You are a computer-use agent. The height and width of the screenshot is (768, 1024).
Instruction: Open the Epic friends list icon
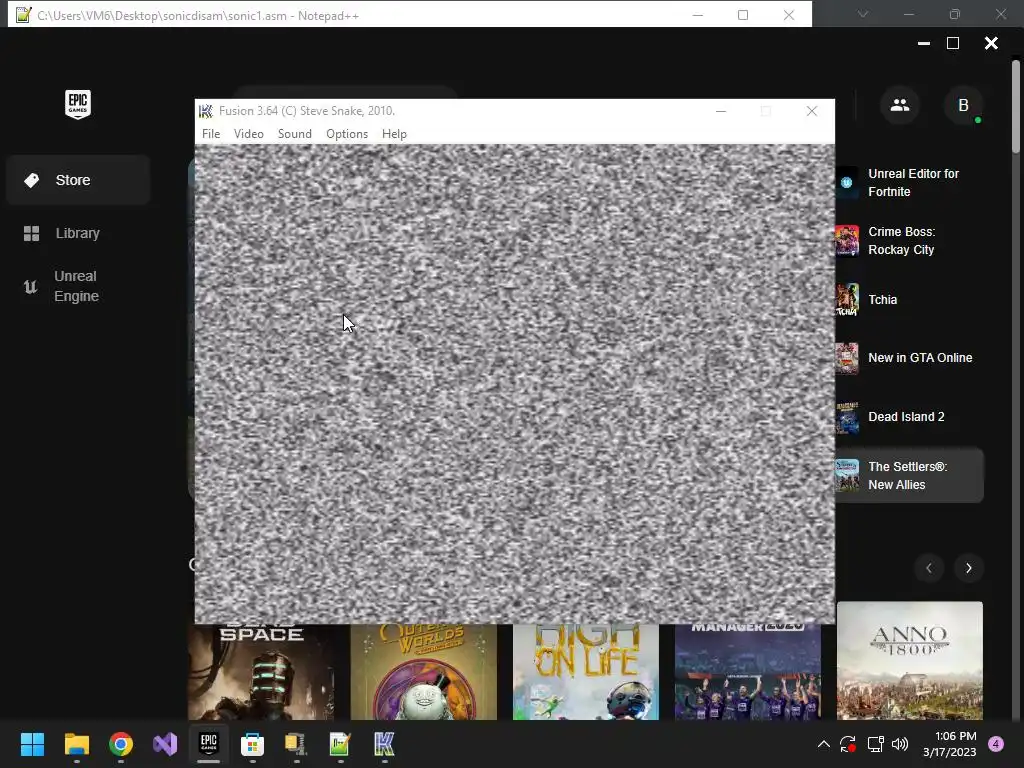[x=900, y=104]
